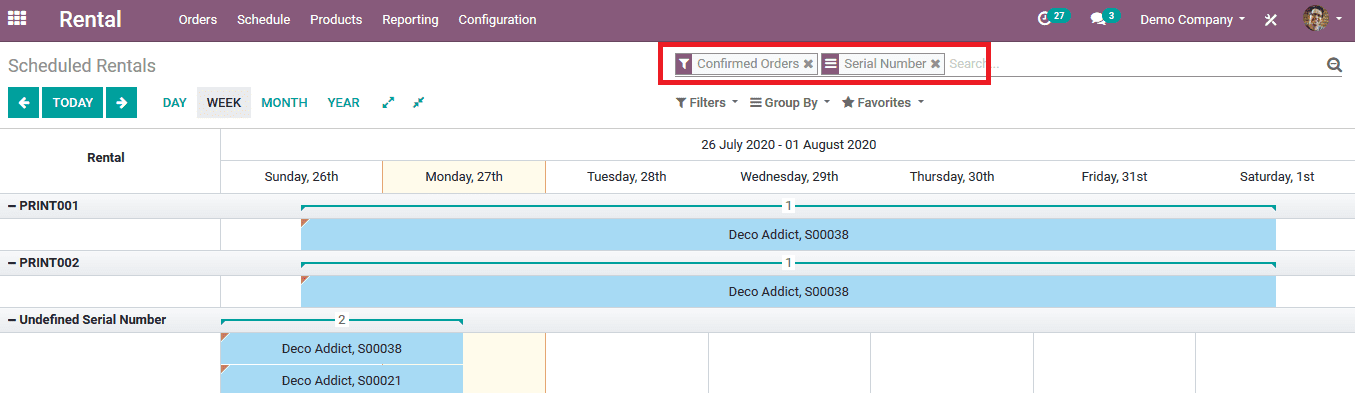The height and width of the screenshot is (393, 1355).
Task: Open the apps grid menu icon
Action: (17, 19)
